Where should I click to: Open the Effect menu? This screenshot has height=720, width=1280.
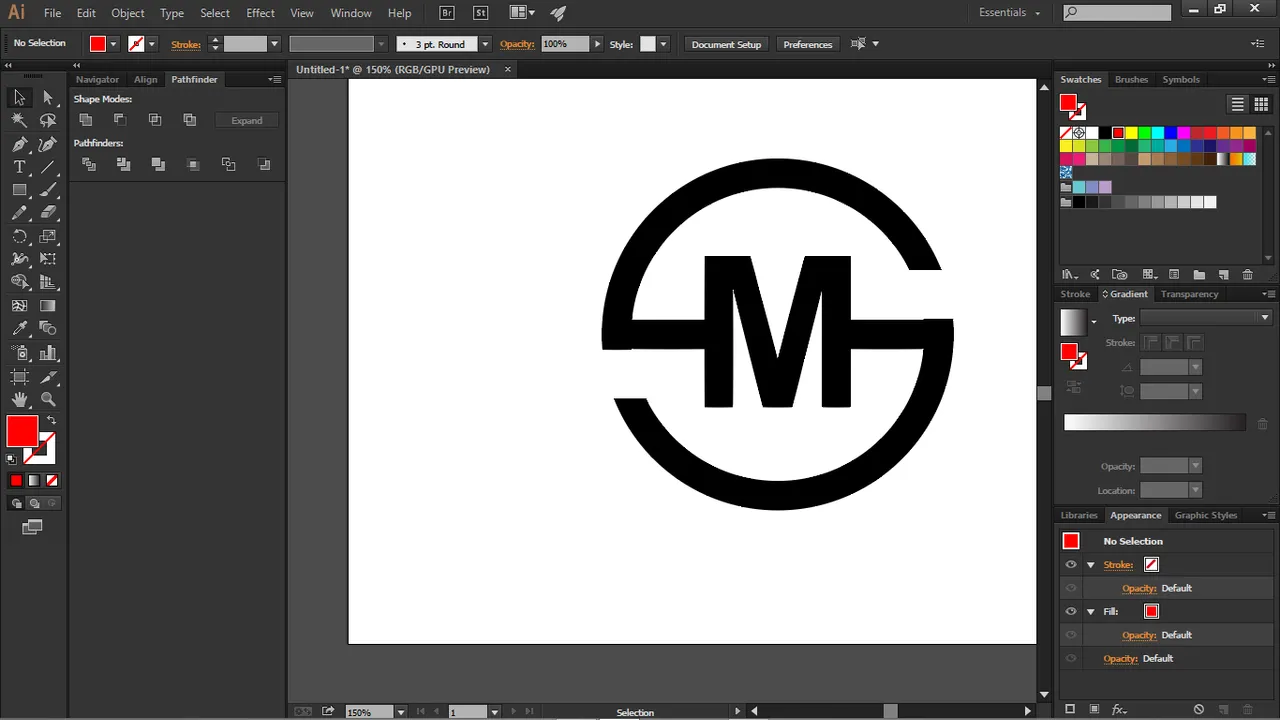point(260,13)
